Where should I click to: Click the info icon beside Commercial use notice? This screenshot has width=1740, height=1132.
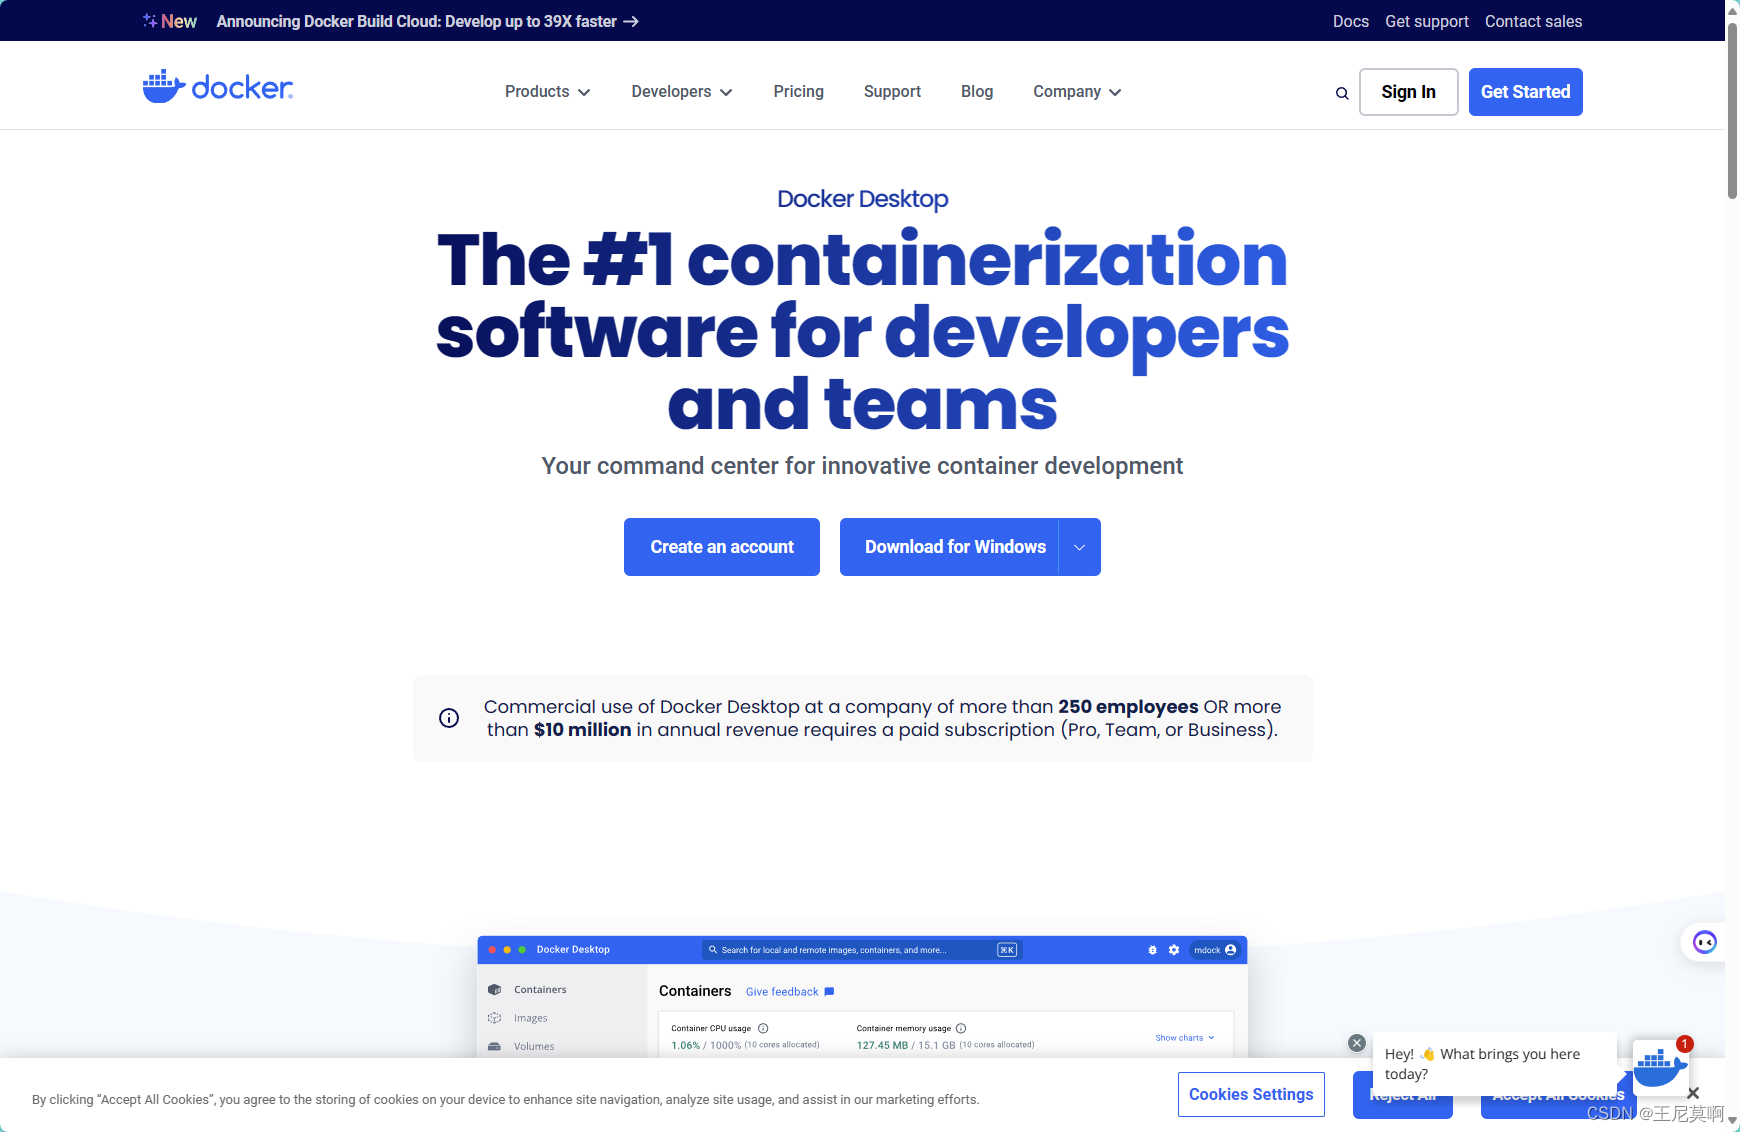click(449, 718)
